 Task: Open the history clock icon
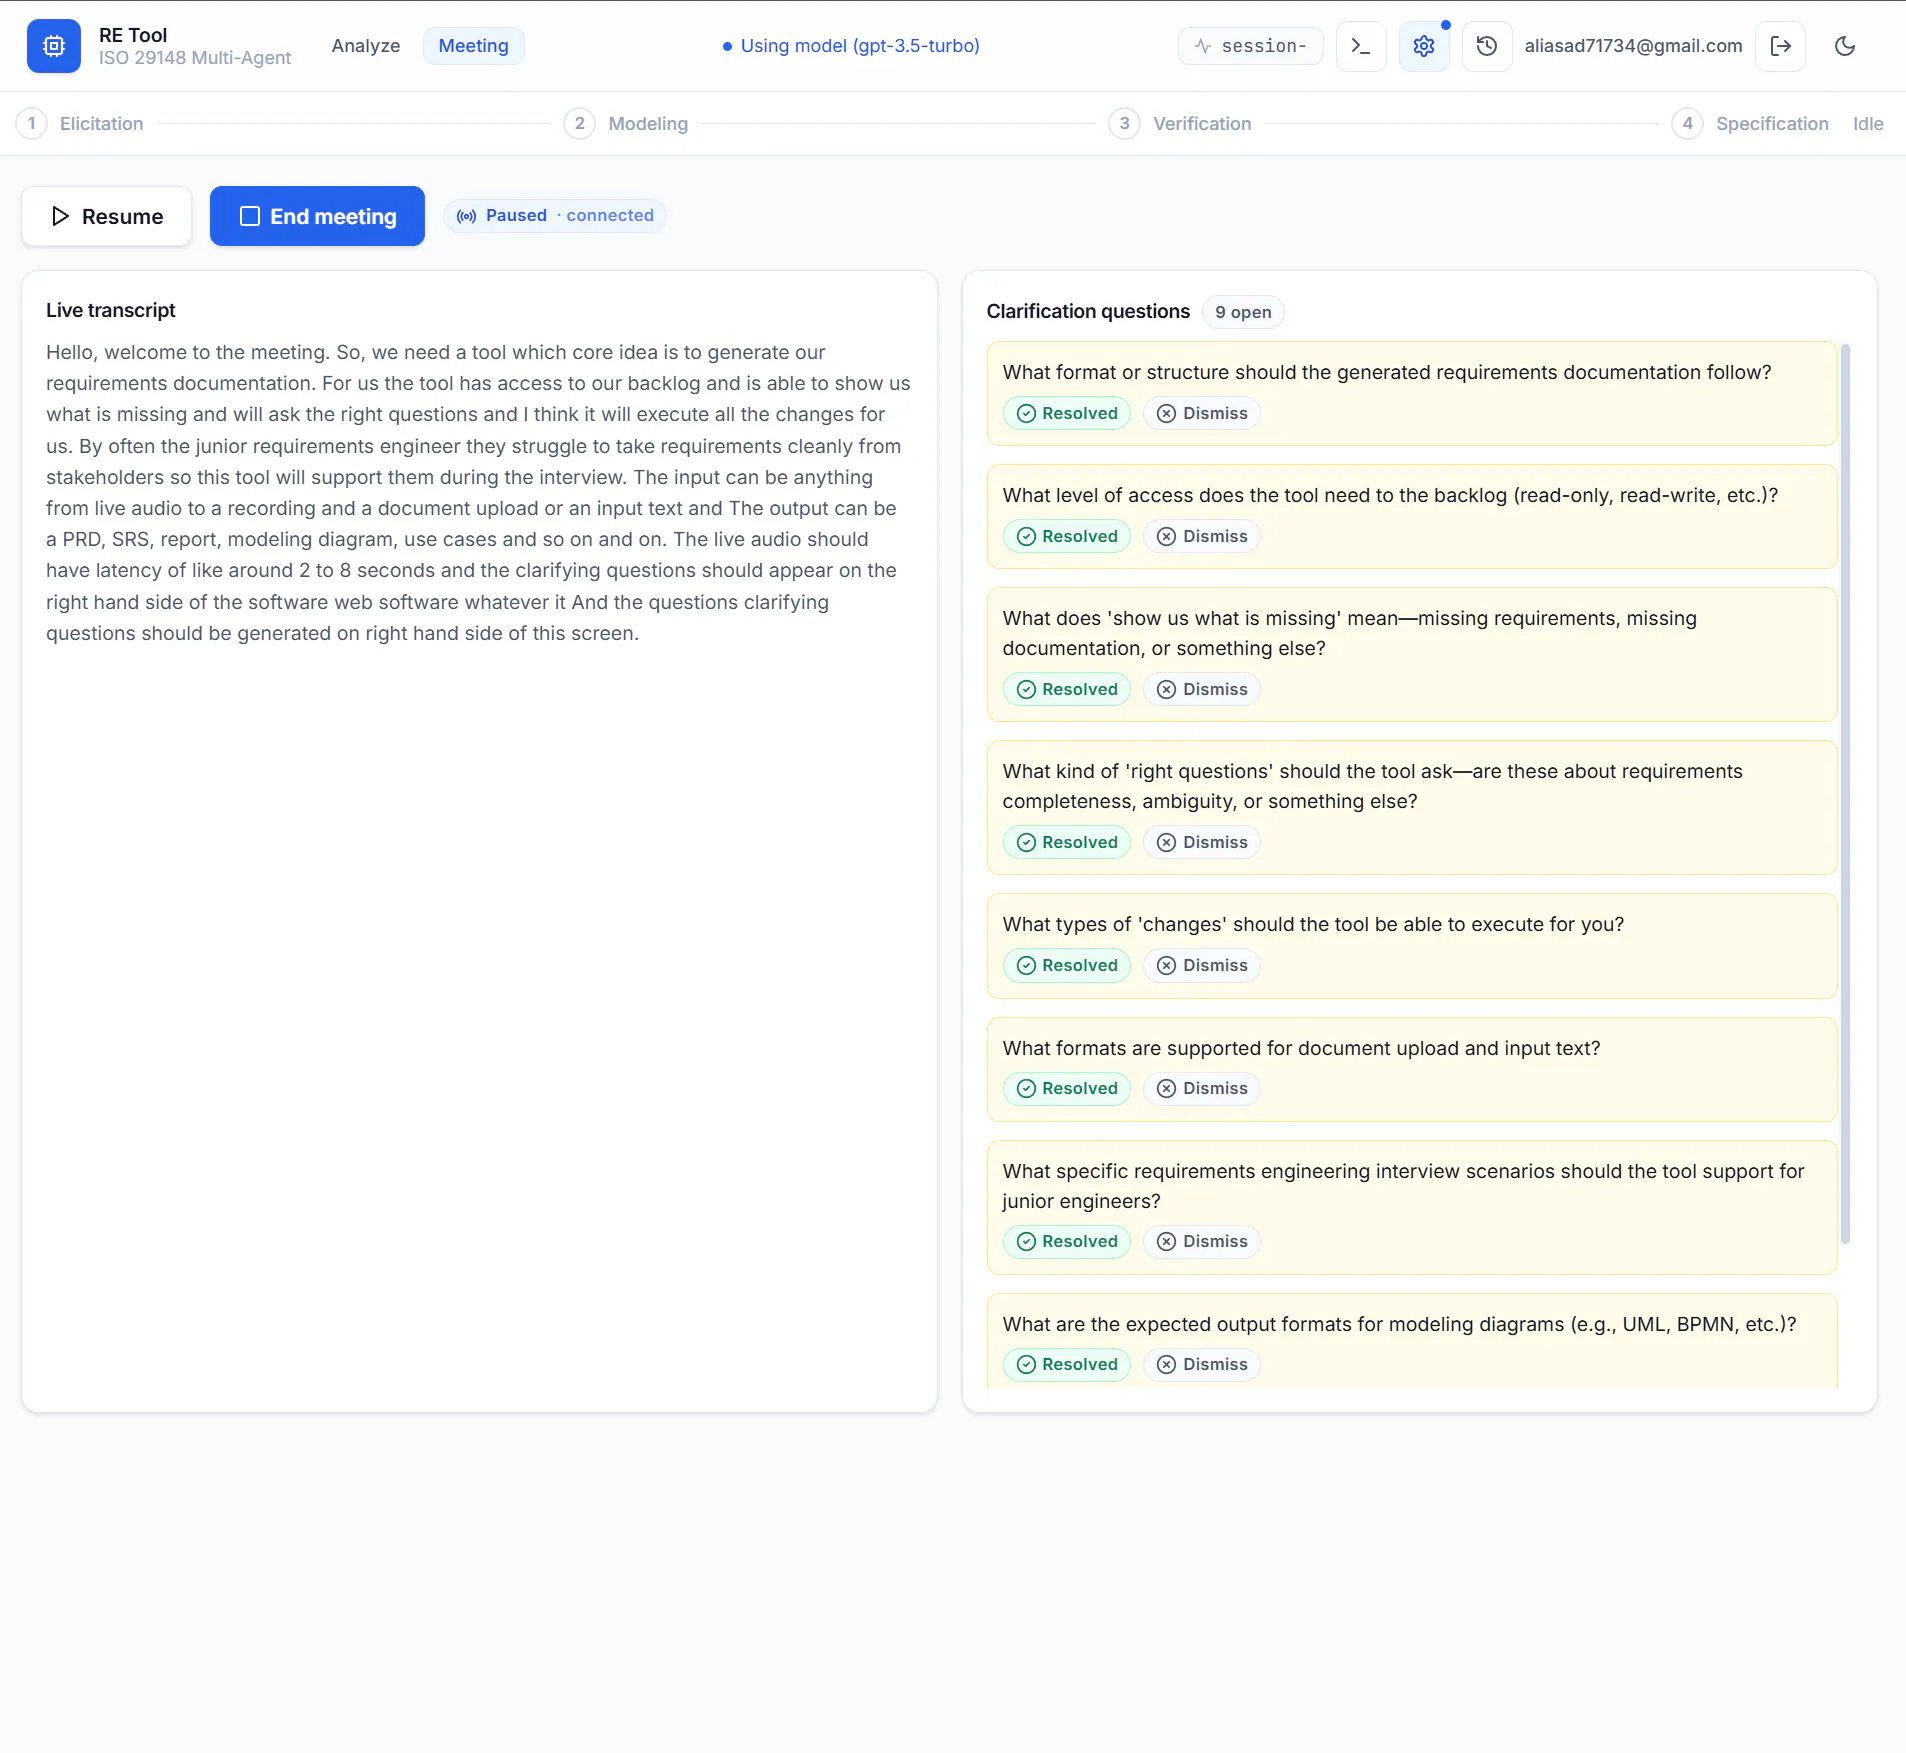1487,46
